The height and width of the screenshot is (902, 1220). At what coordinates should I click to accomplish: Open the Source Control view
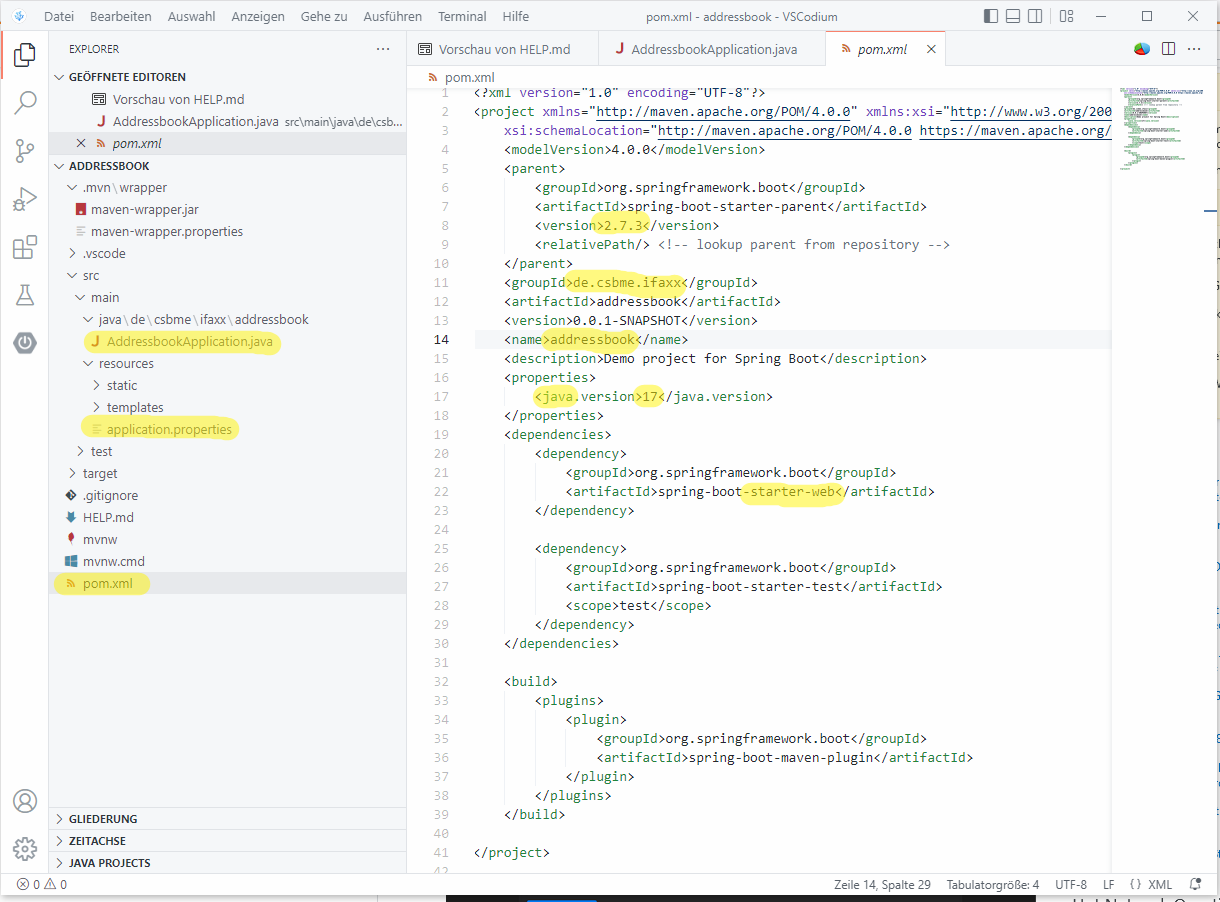(25, 151)
